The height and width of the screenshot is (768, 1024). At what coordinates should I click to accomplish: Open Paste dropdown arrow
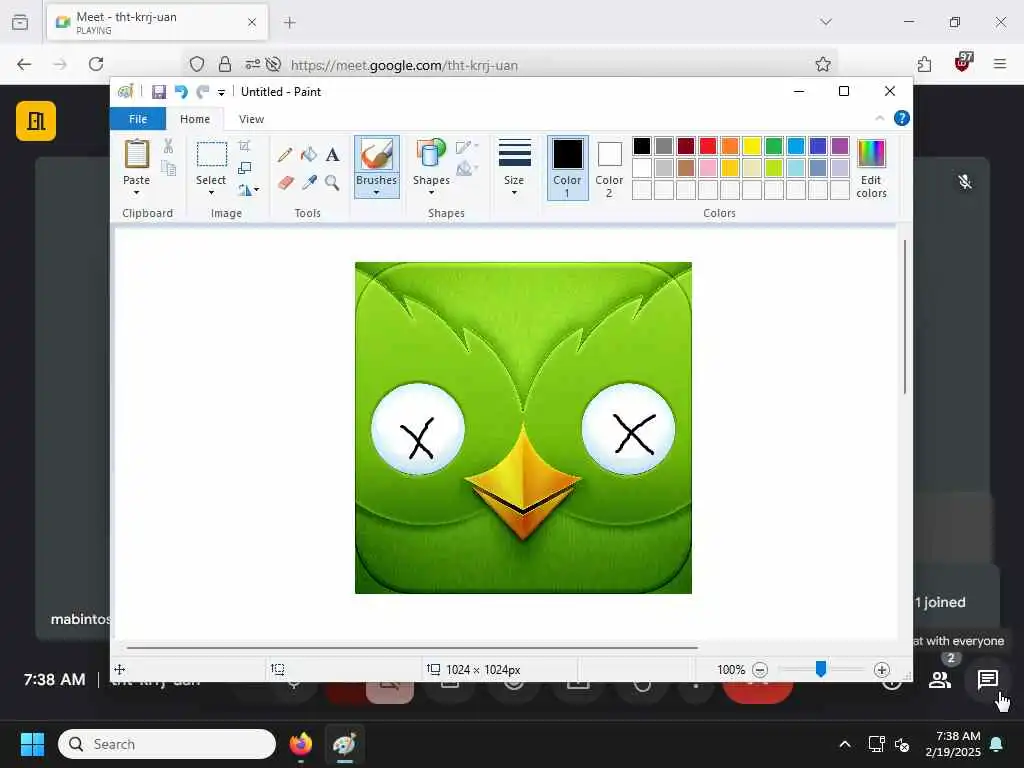[x=136, y=193]
